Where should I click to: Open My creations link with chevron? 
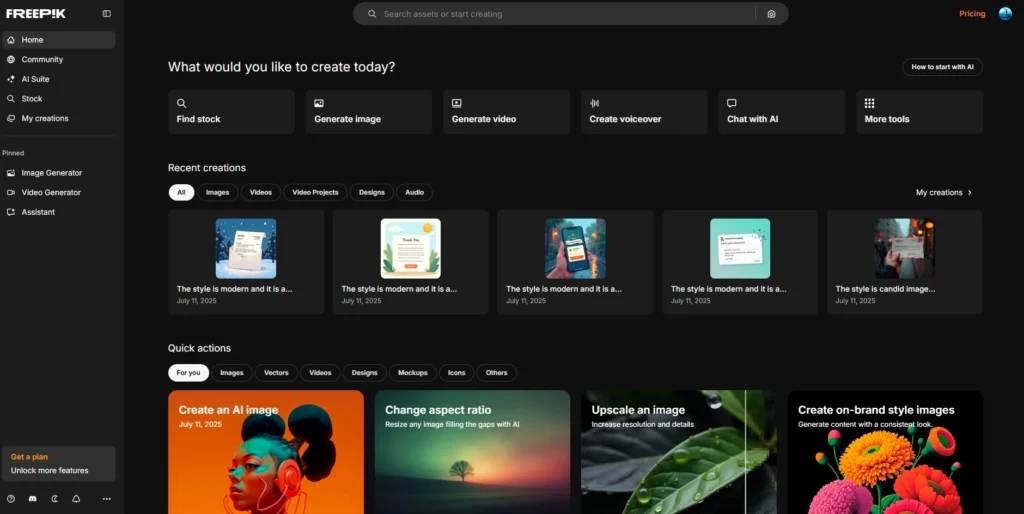(x=944, y=193)
